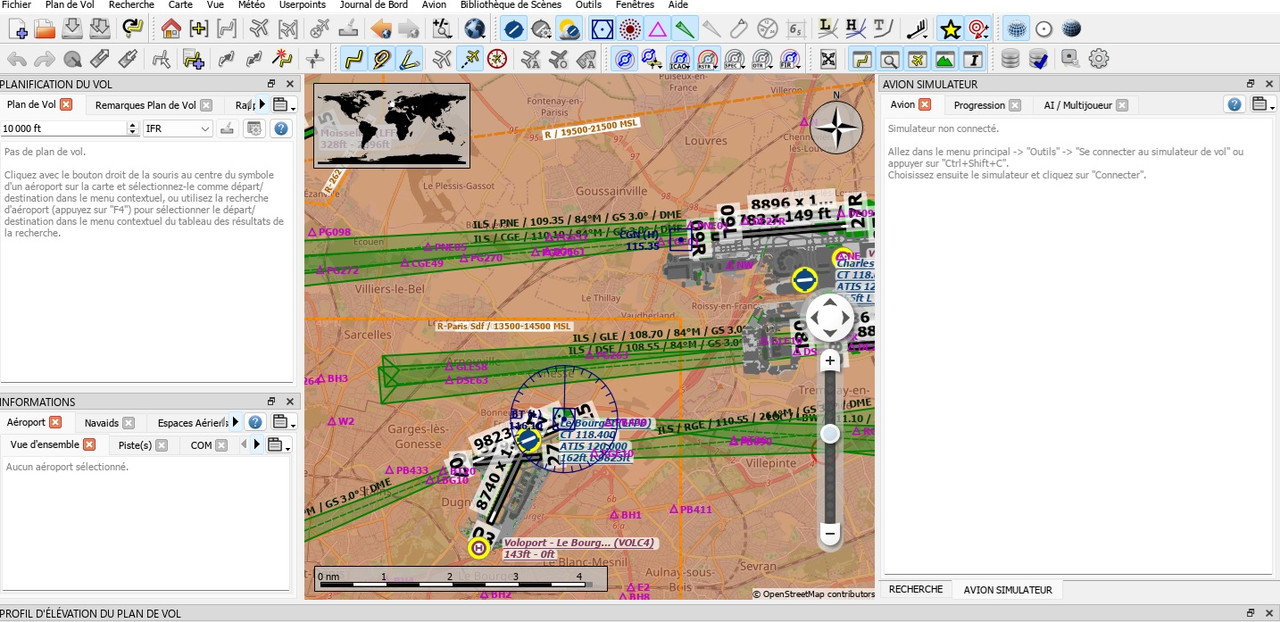
Task: Open the Espaces Aériens tab
Action: 193,423
